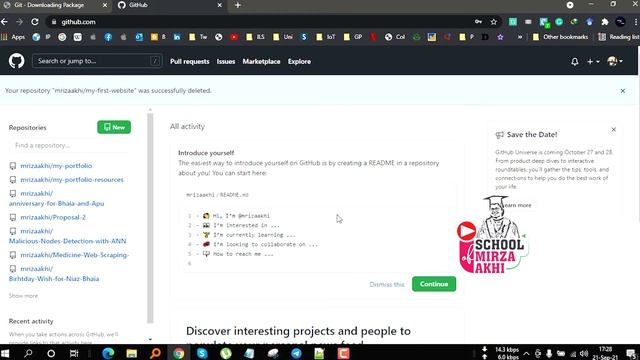Expand the plus create-new dropdown
The width and height of the screenshot is (640, 360).
[593, 62]
